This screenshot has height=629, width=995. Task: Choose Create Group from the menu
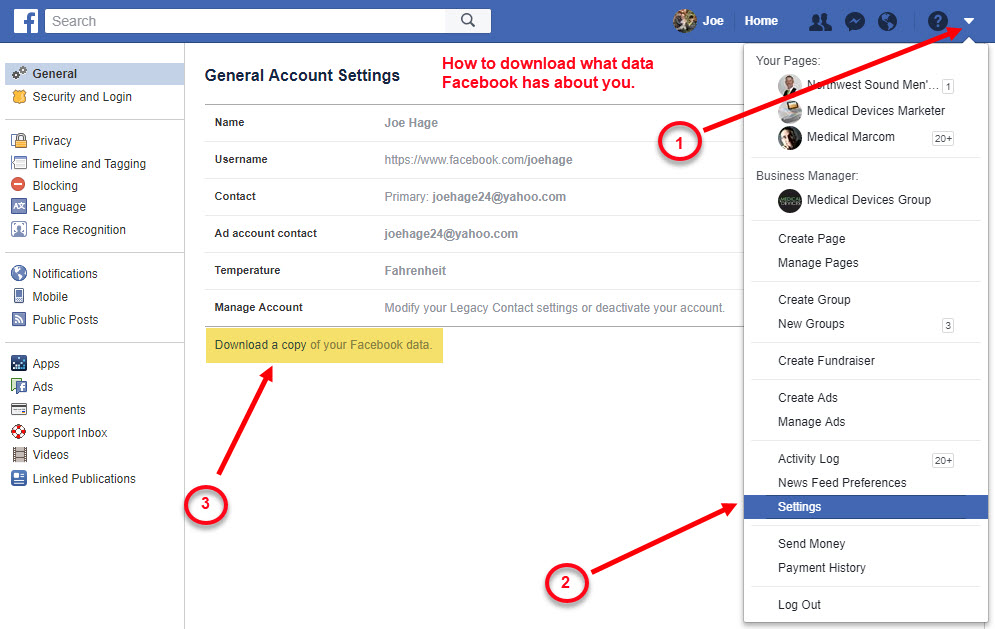(814, 300)
